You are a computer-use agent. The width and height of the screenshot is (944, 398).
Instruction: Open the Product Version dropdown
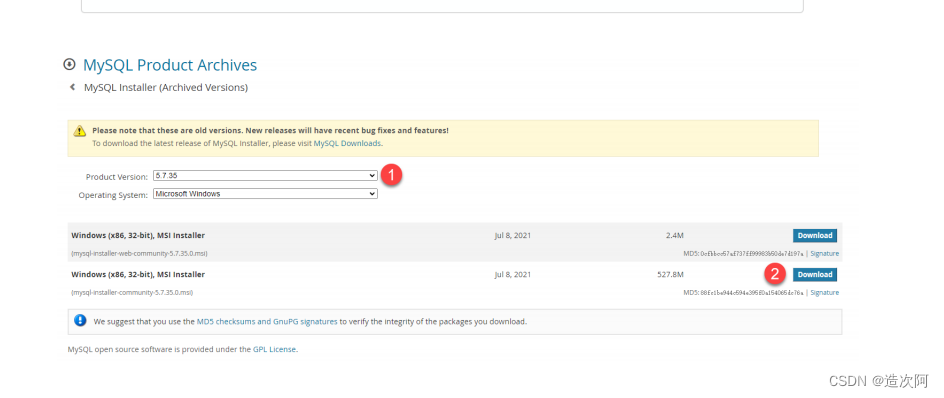click(x=266, y=175)
